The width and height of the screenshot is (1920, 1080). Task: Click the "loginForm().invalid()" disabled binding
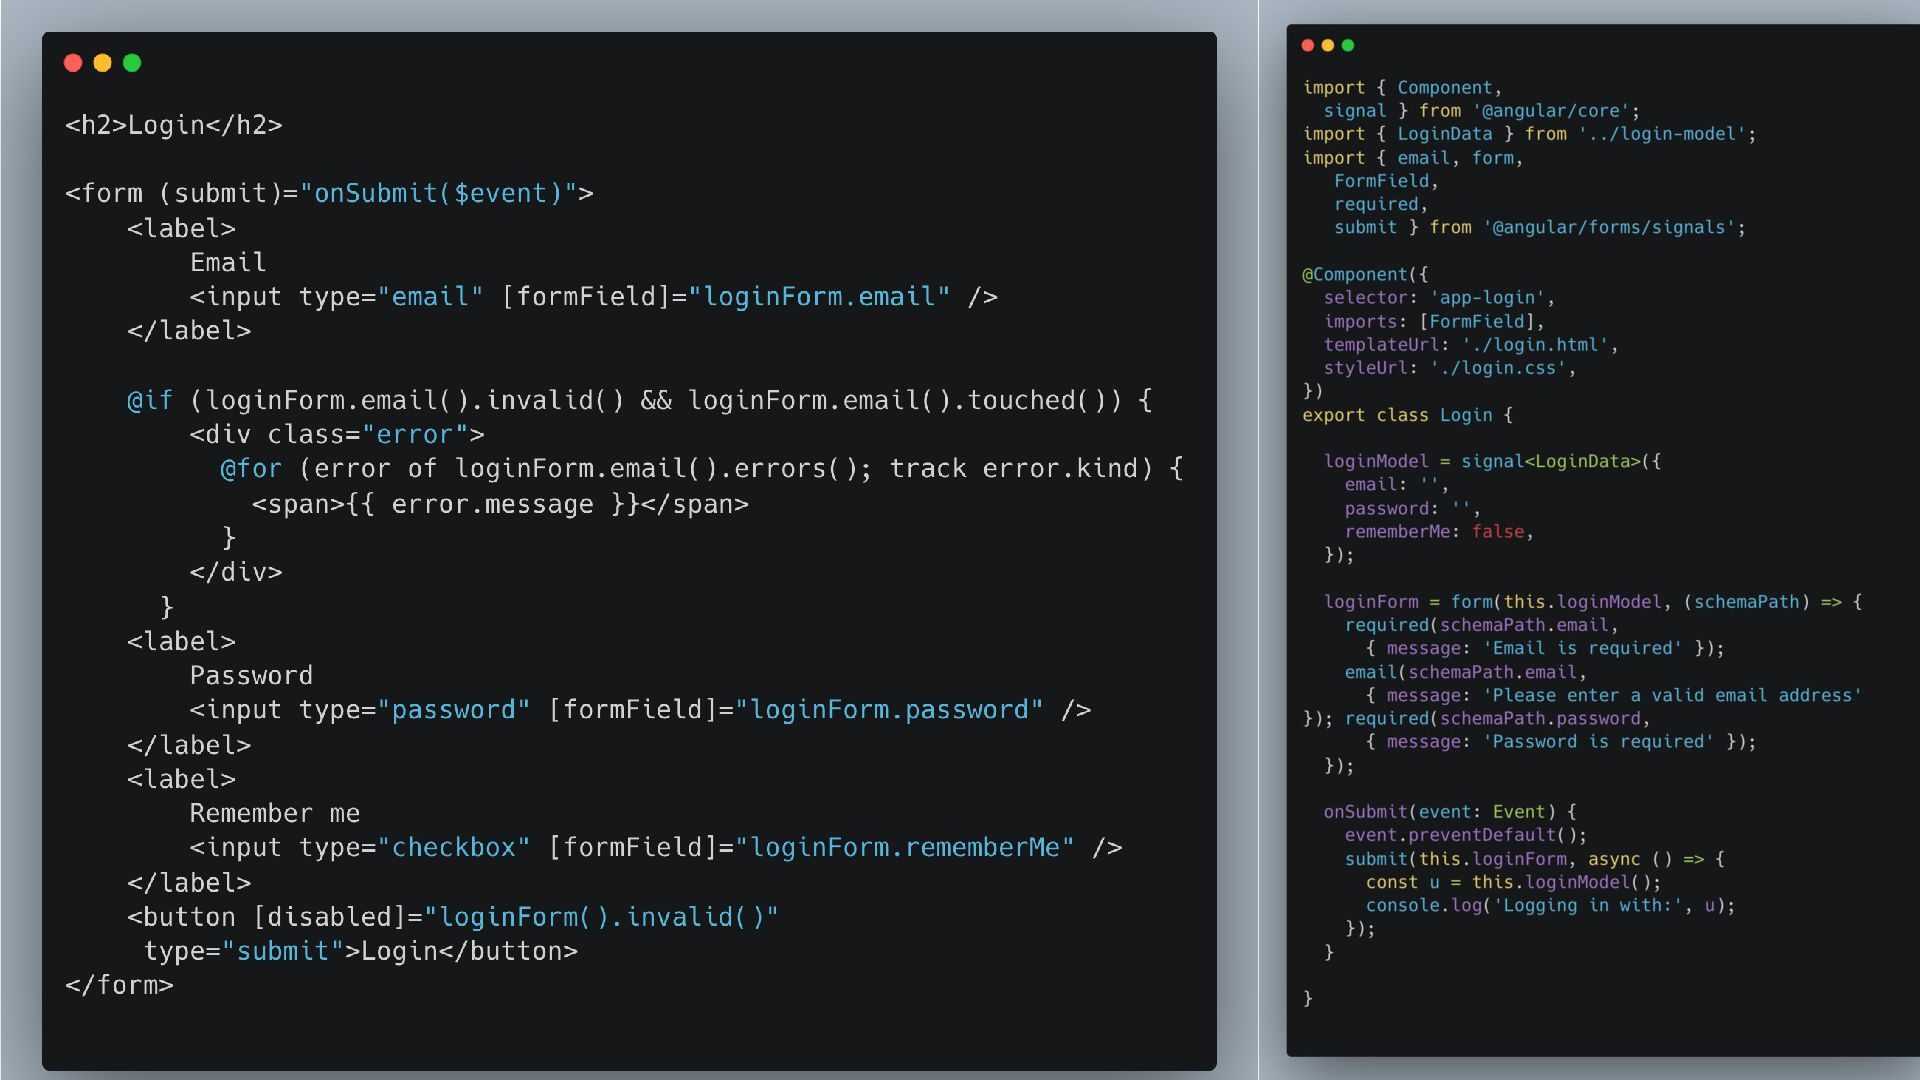601,917
